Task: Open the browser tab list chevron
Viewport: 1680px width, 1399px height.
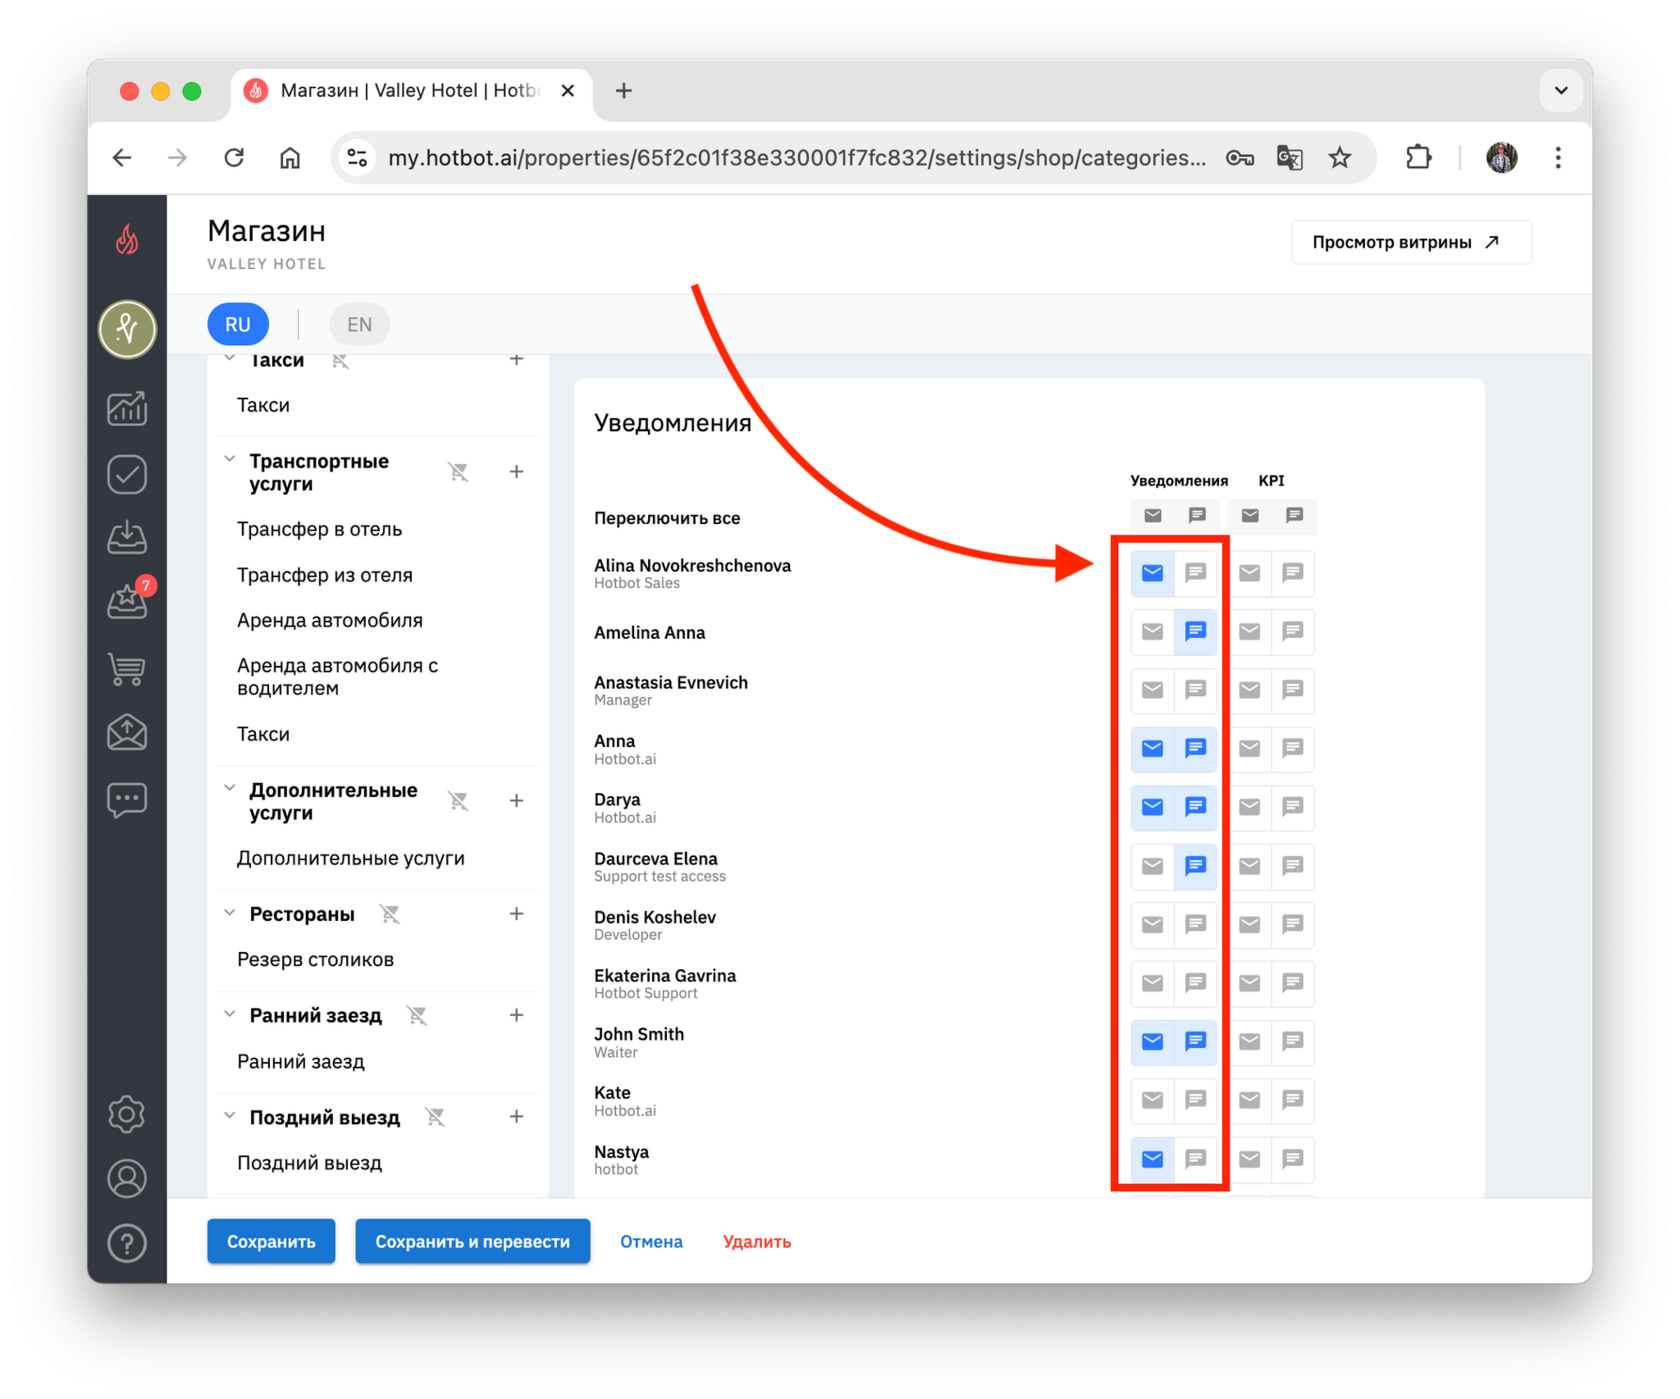Action: (x=1561, y=90)
